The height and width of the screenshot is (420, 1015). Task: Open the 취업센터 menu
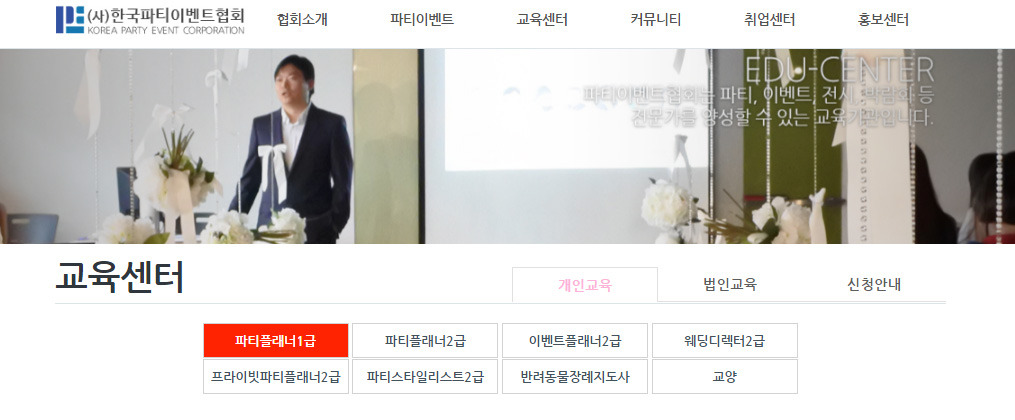coord(770,20)
